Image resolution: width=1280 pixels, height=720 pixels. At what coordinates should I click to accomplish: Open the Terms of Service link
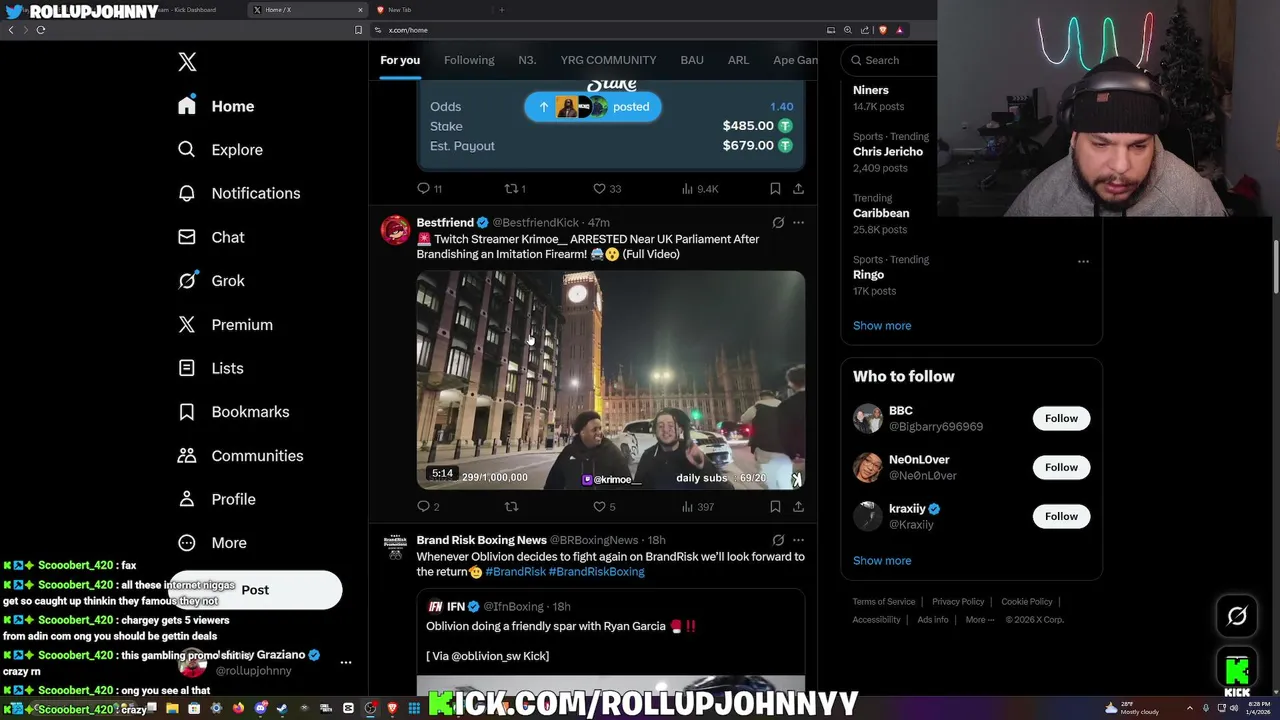coord(883,602)
